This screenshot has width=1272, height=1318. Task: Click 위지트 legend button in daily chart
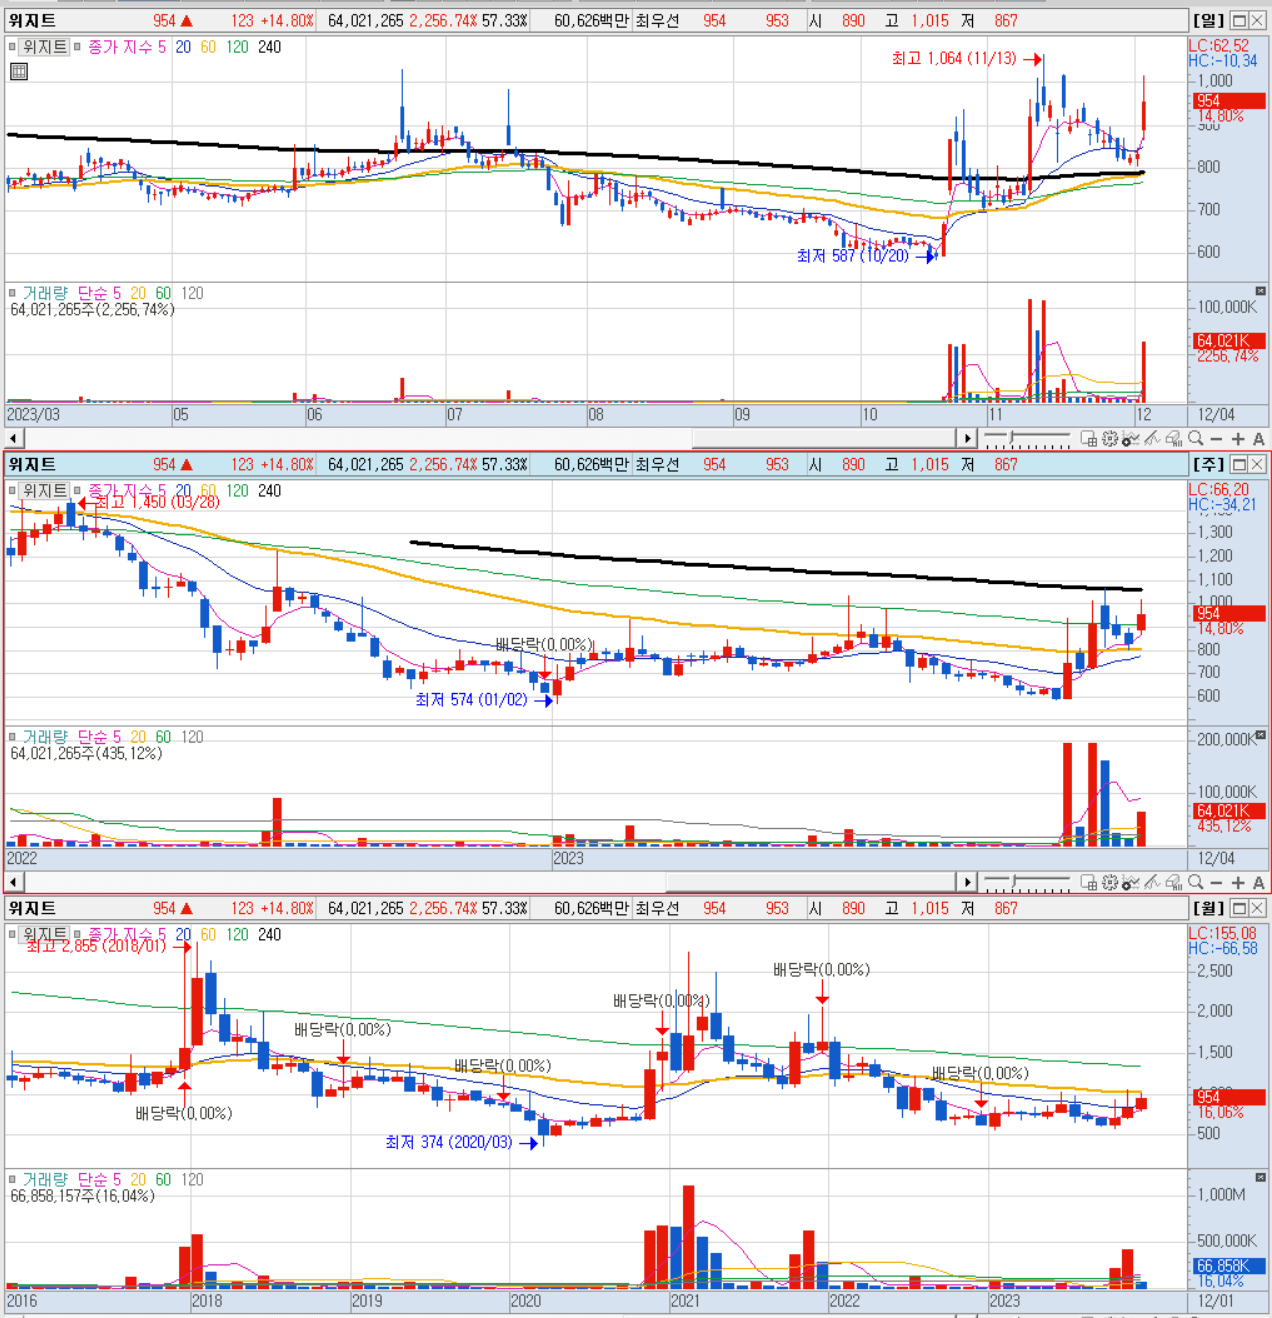coord(45,47)
